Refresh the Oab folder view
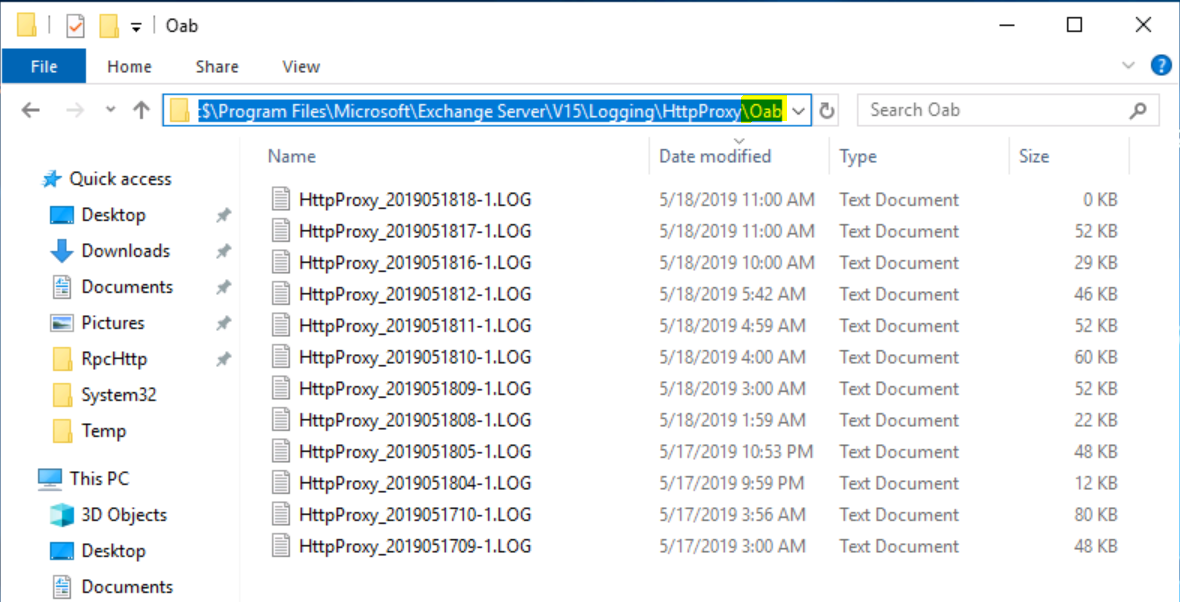 point(826,111)
